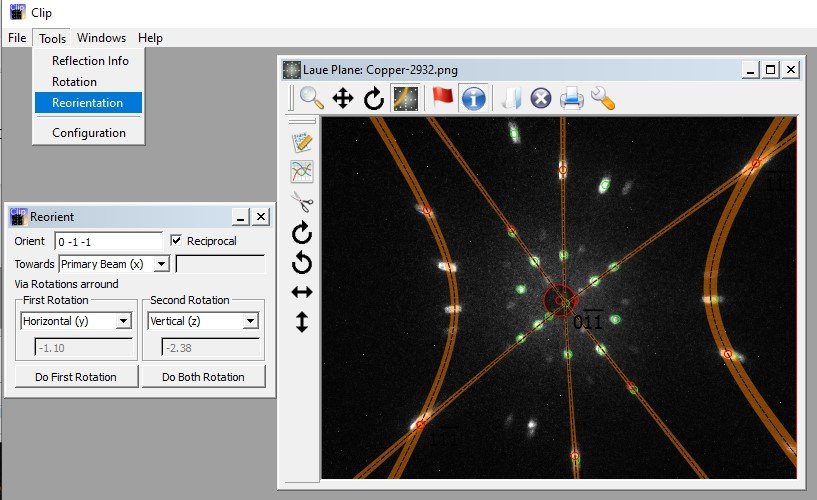
Task: Select the magnifier zoom tool
Action: coord(312,98)
